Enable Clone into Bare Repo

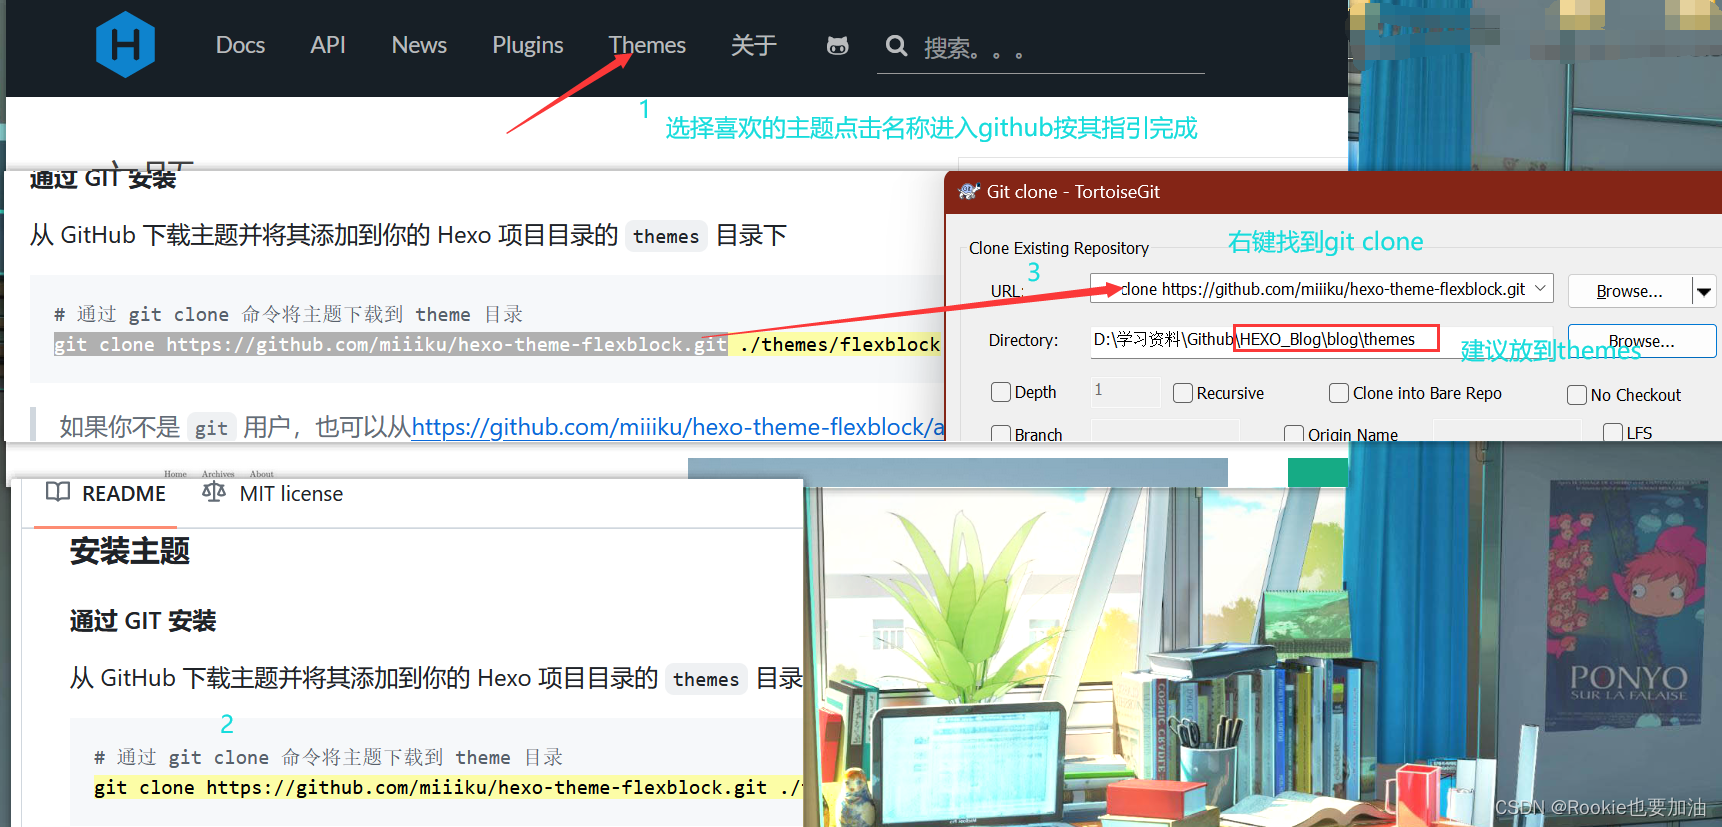coord(1339,393)
